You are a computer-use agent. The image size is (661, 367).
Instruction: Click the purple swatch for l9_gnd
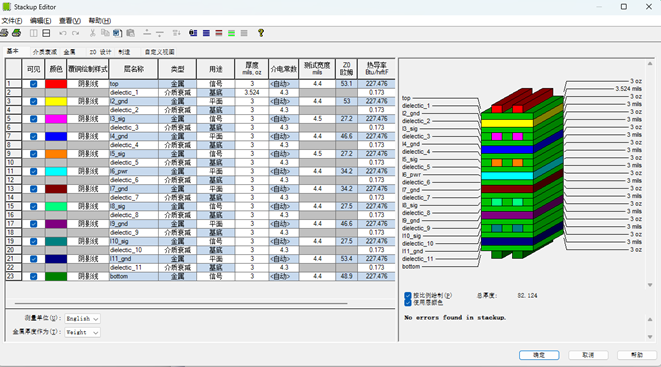[56, 224]
